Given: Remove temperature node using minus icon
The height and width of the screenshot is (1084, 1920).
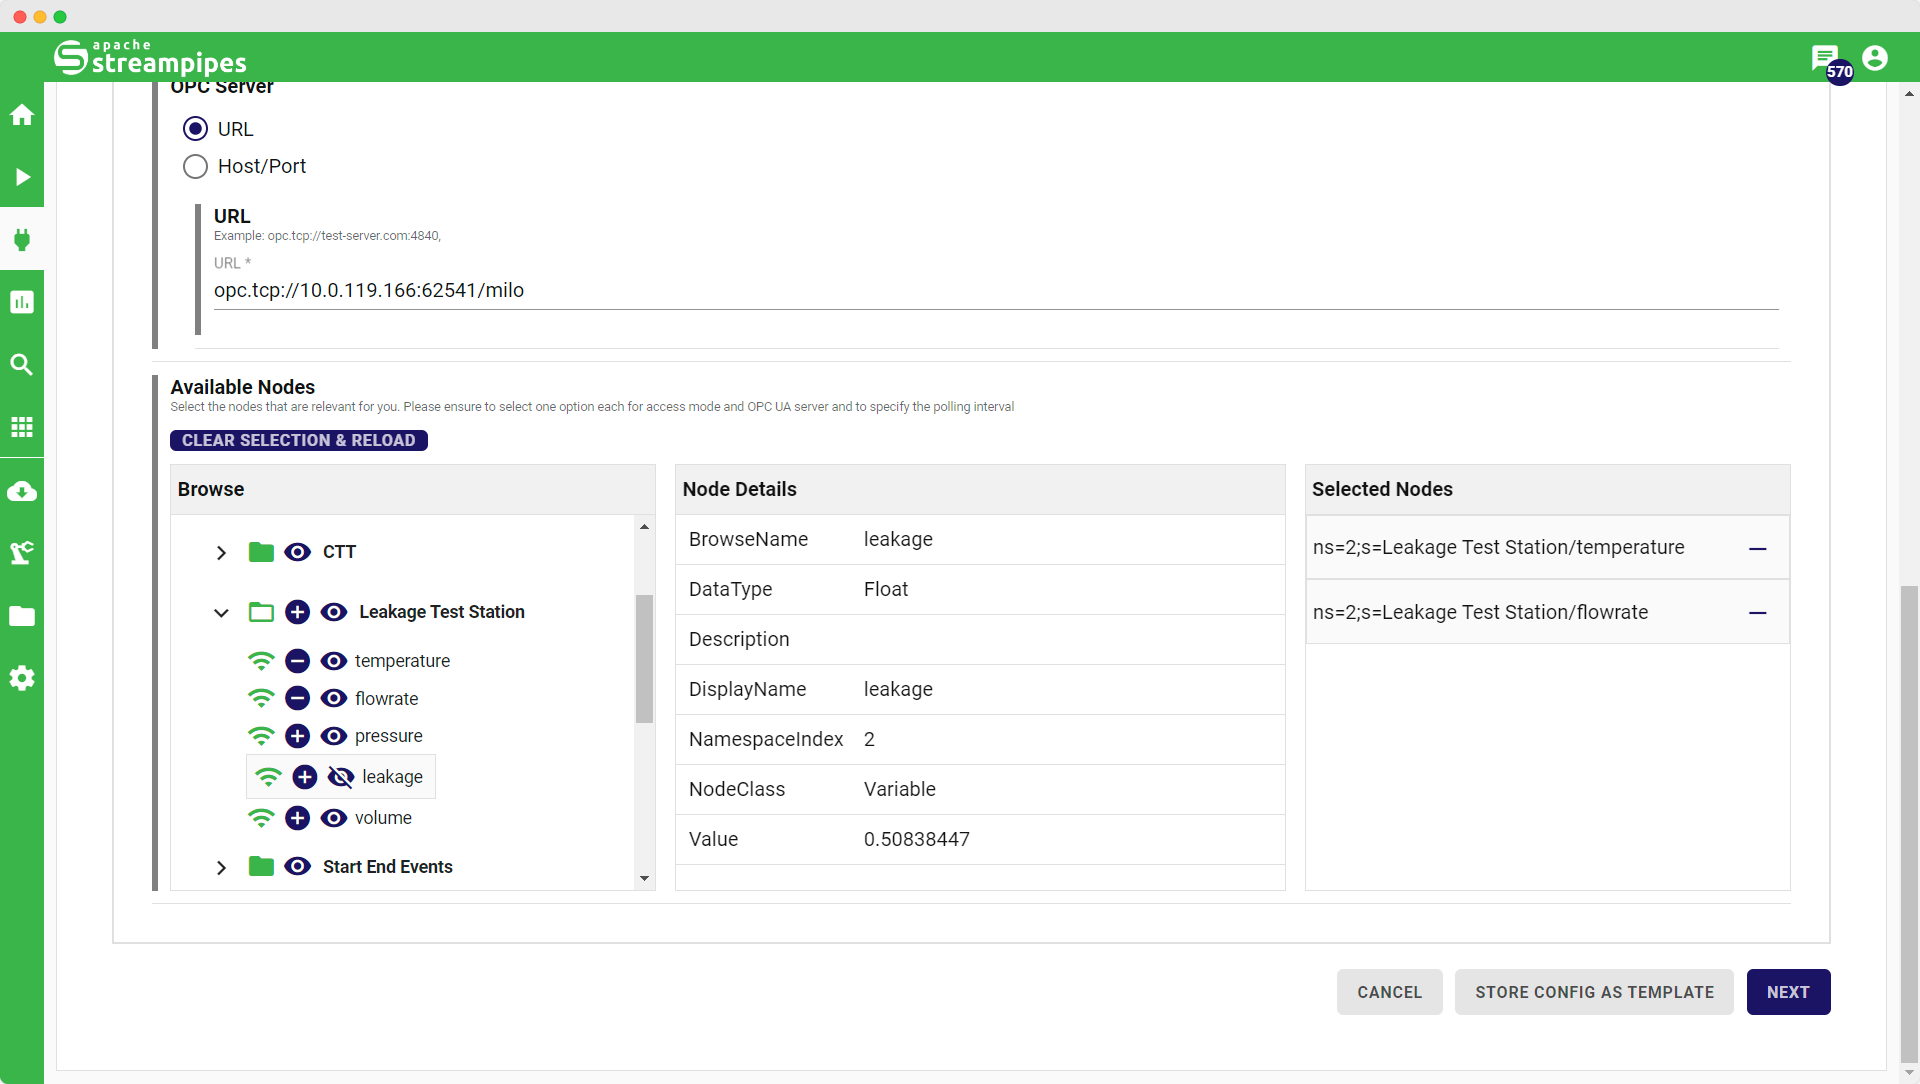Looking at the screenshot, I should pyautogui.click(x=297, y=661).
